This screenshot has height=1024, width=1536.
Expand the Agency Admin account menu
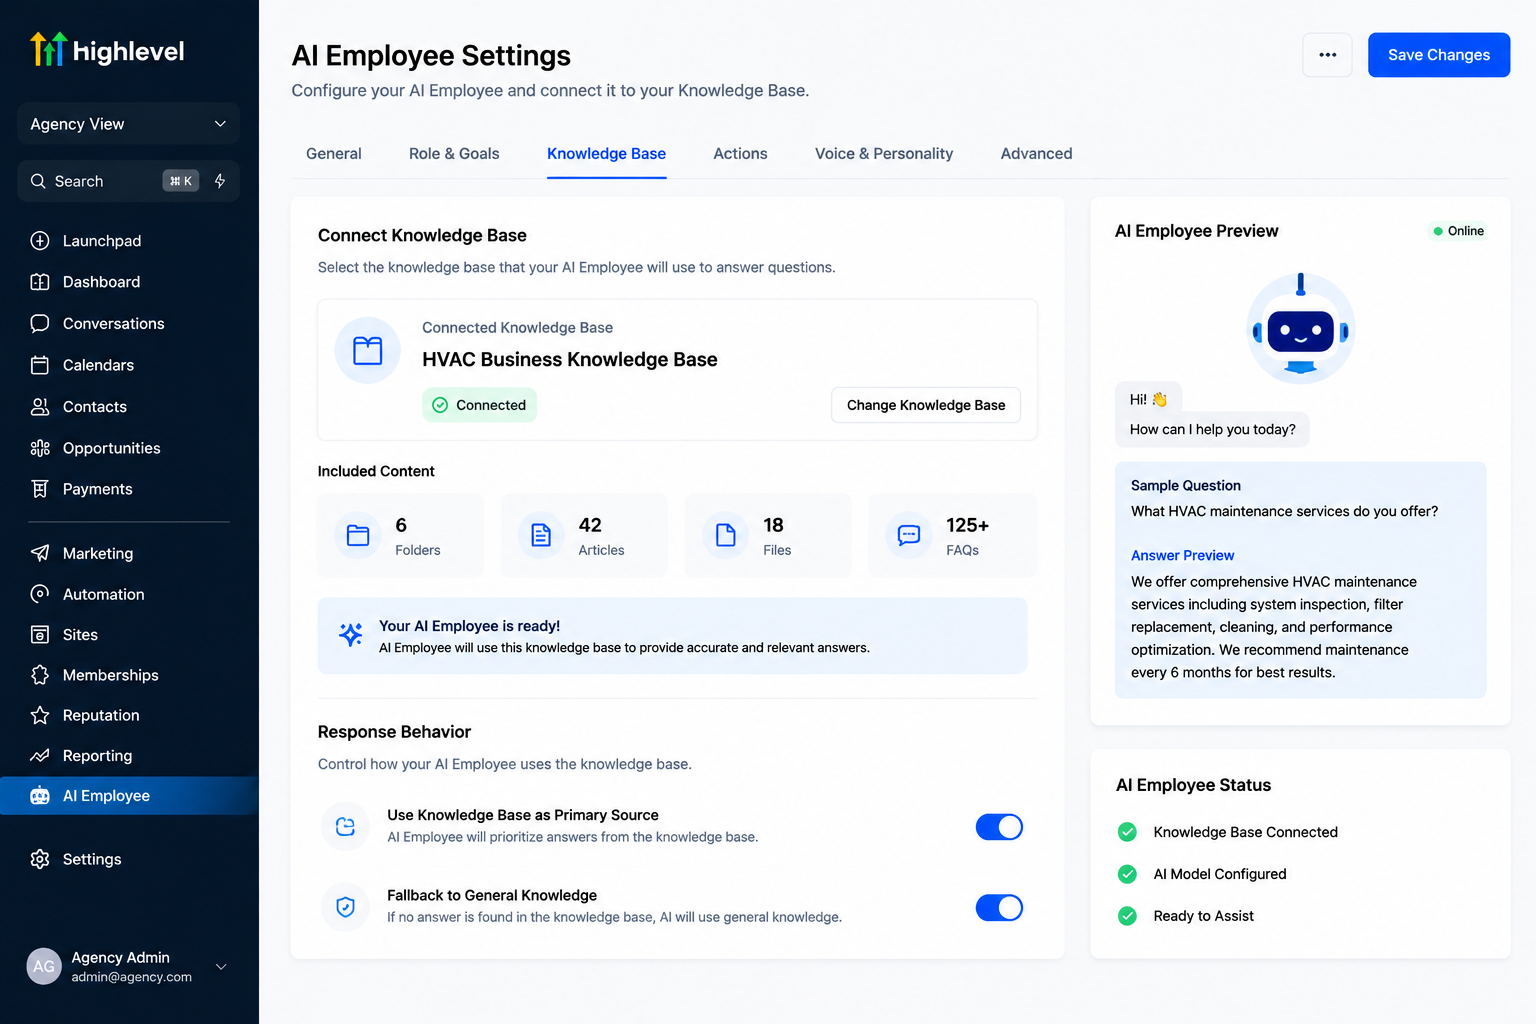pos(221,966)
